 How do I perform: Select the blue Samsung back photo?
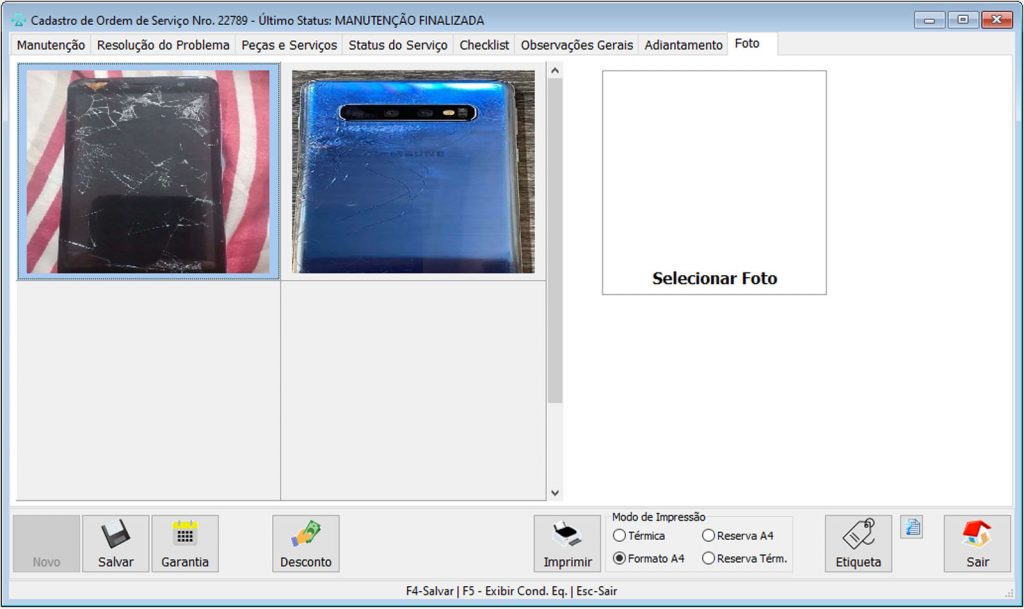413,171
